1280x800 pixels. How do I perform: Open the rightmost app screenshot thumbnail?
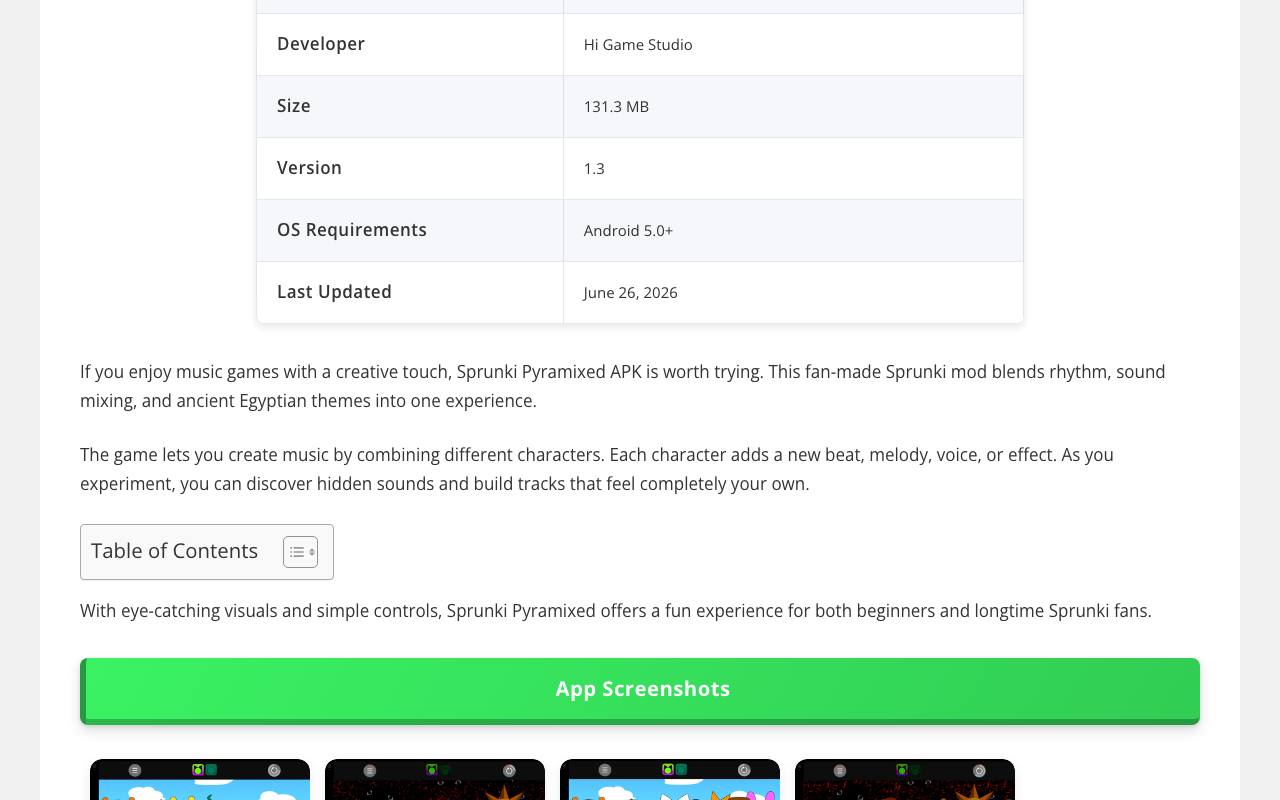[x=905, y=780]
